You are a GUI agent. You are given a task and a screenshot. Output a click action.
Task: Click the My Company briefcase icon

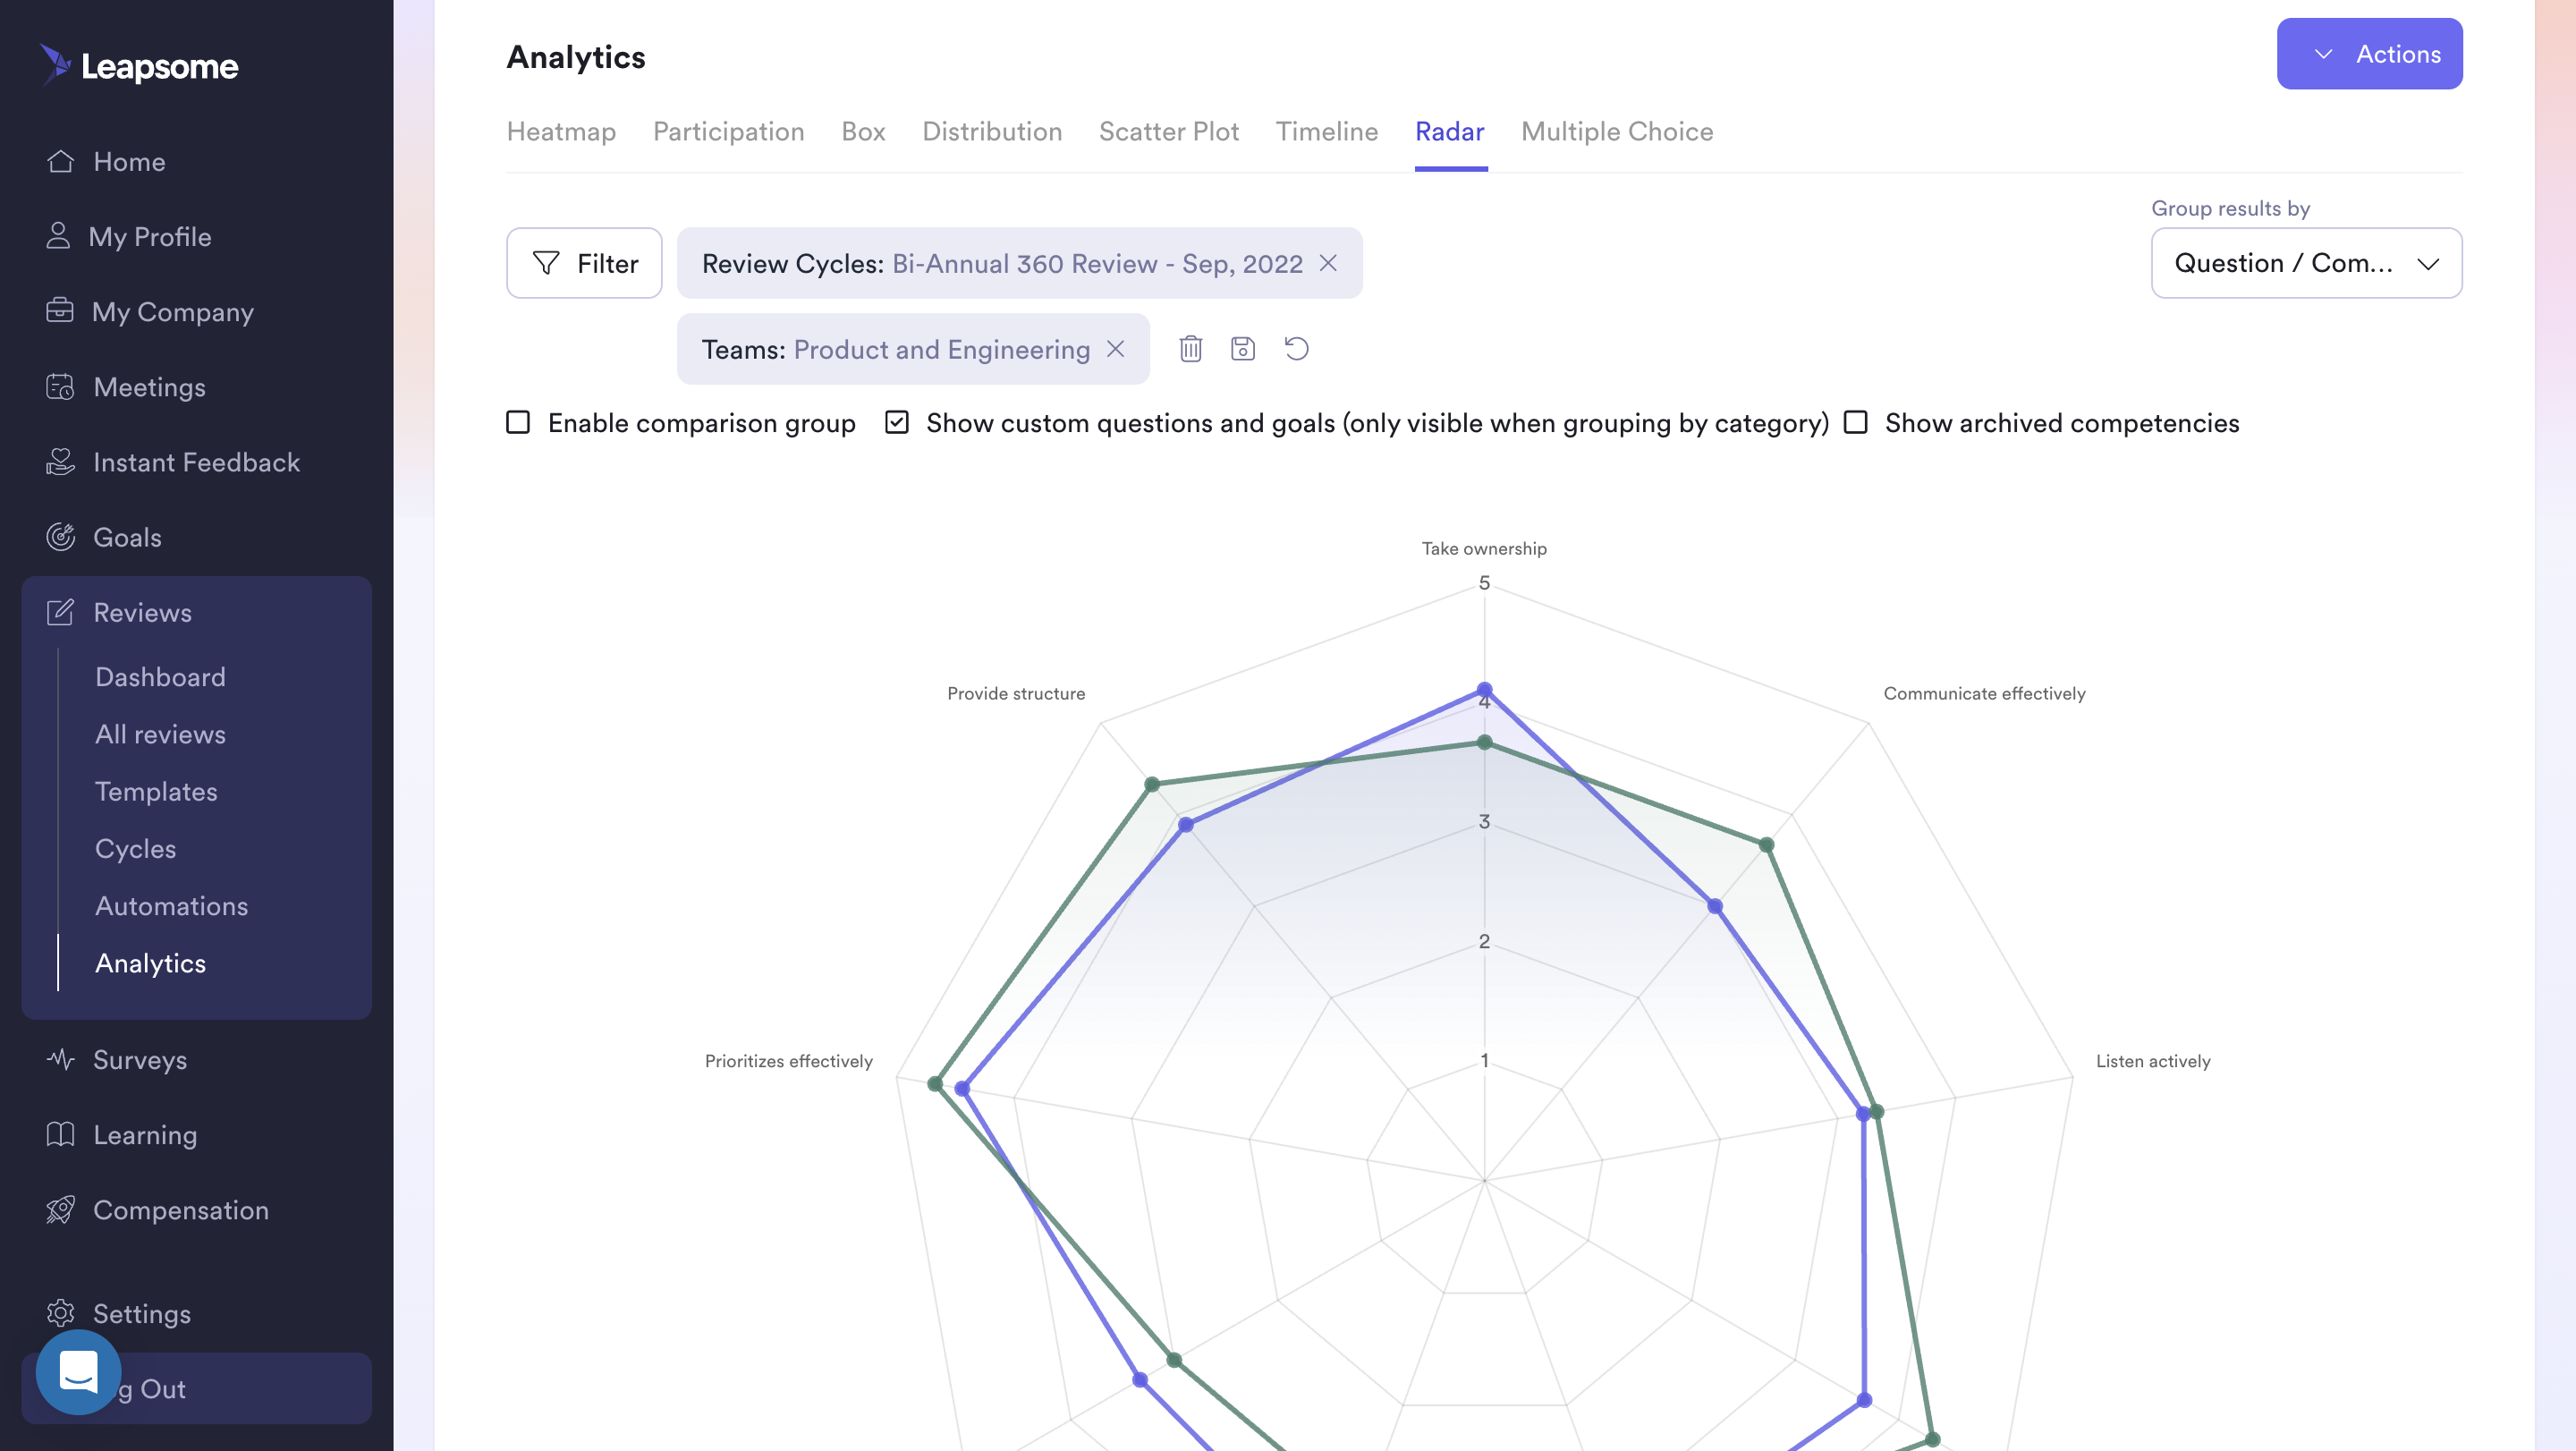pos(60,311)
